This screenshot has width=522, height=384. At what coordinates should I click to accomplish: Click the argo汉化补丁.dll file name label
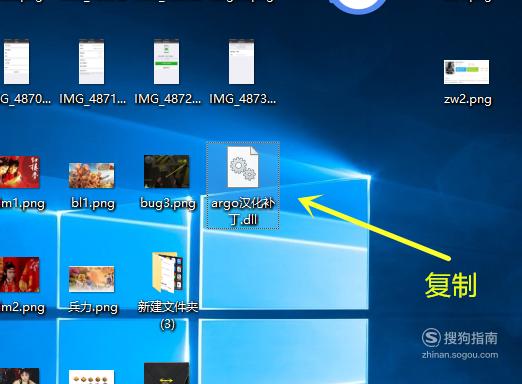[x=243, y=211]
